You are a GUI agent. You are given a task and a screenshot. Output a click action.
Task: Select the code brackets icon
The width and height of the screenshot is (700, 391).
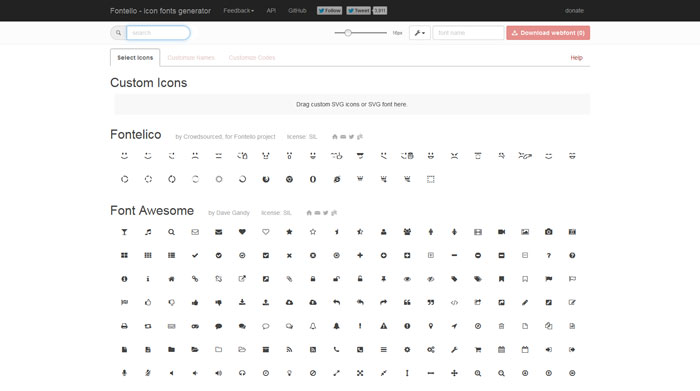(454, 303)
